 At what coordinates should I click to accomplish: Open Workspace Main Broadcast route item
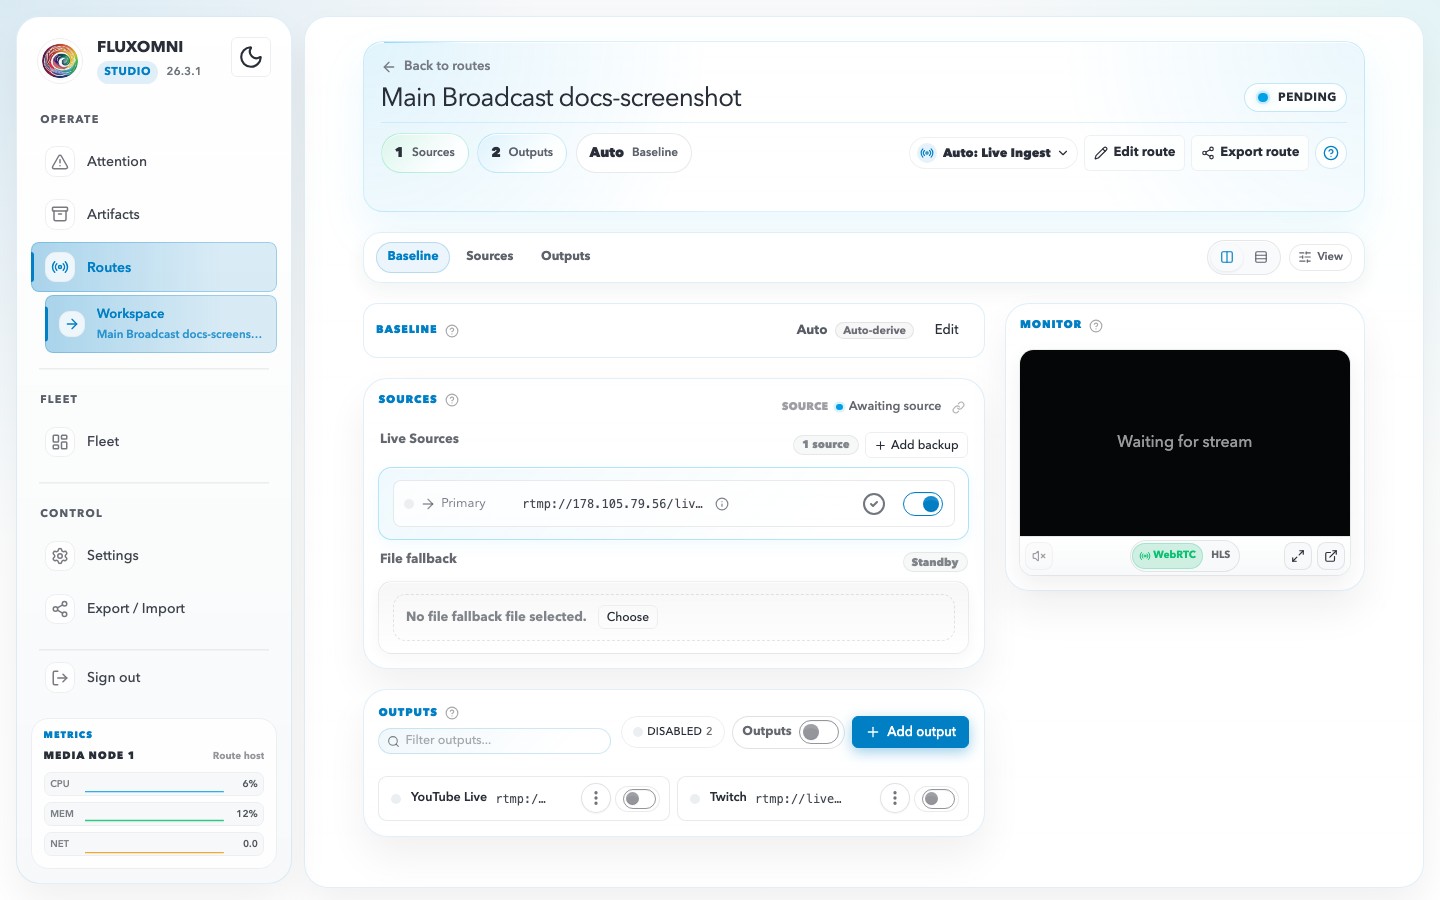[161, 324]
